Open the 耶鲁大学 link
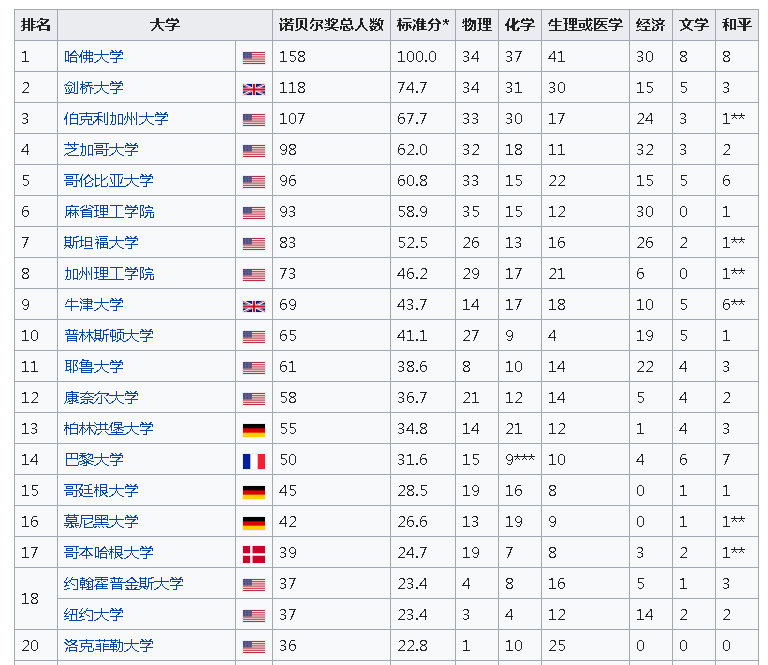This screenshot has height=665, width=768. point(94,366)
